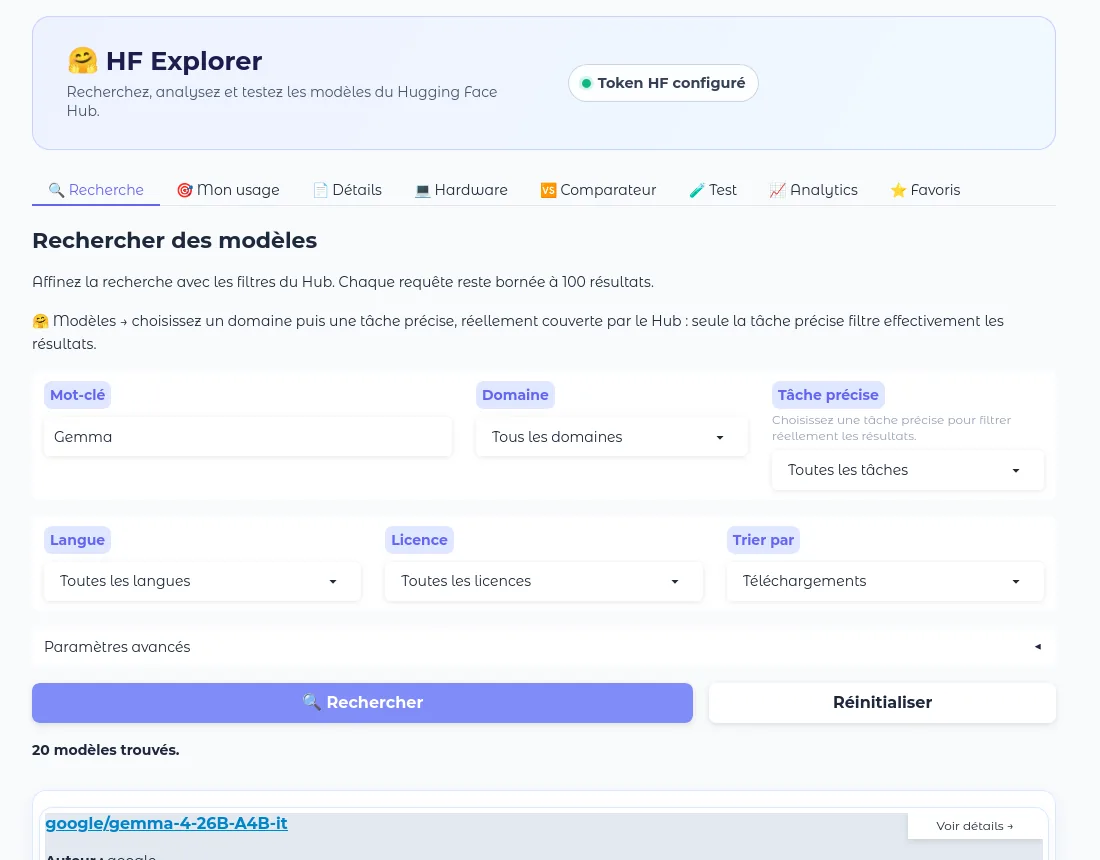1100x860 pixels.
Task: Open the Test tab
Action: coord(713,190)
